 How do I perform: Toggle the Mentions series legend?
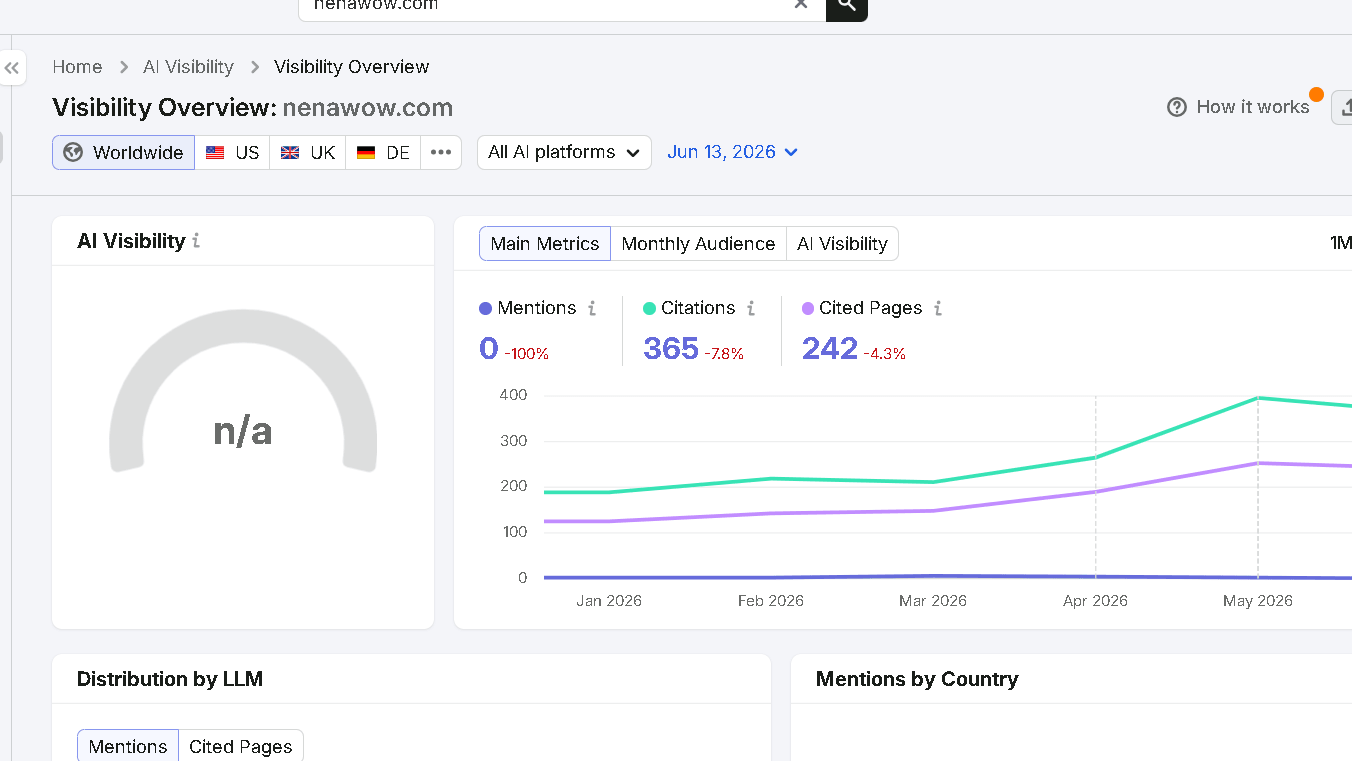point(528,308)
